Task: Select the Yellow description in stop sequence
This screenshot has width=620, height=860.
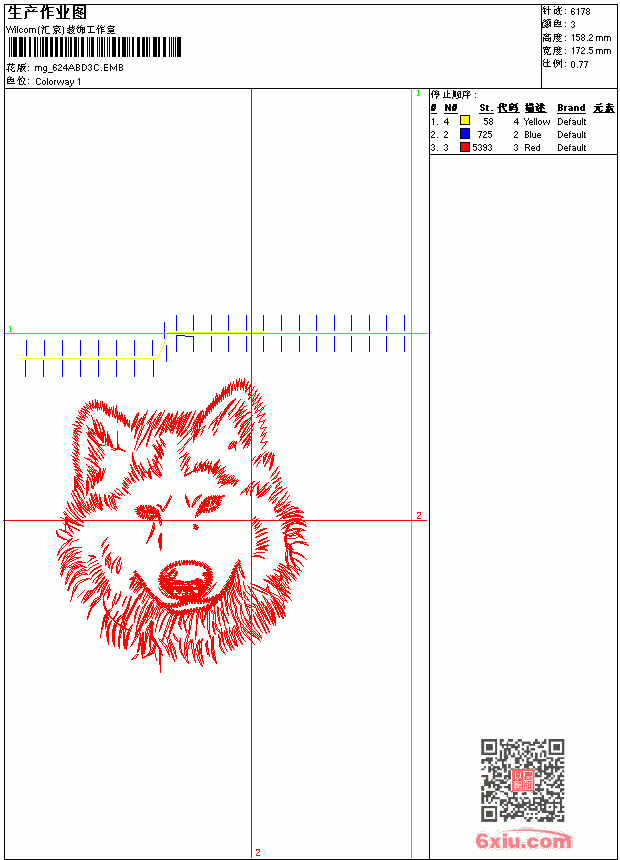Action: pos(537,122)
